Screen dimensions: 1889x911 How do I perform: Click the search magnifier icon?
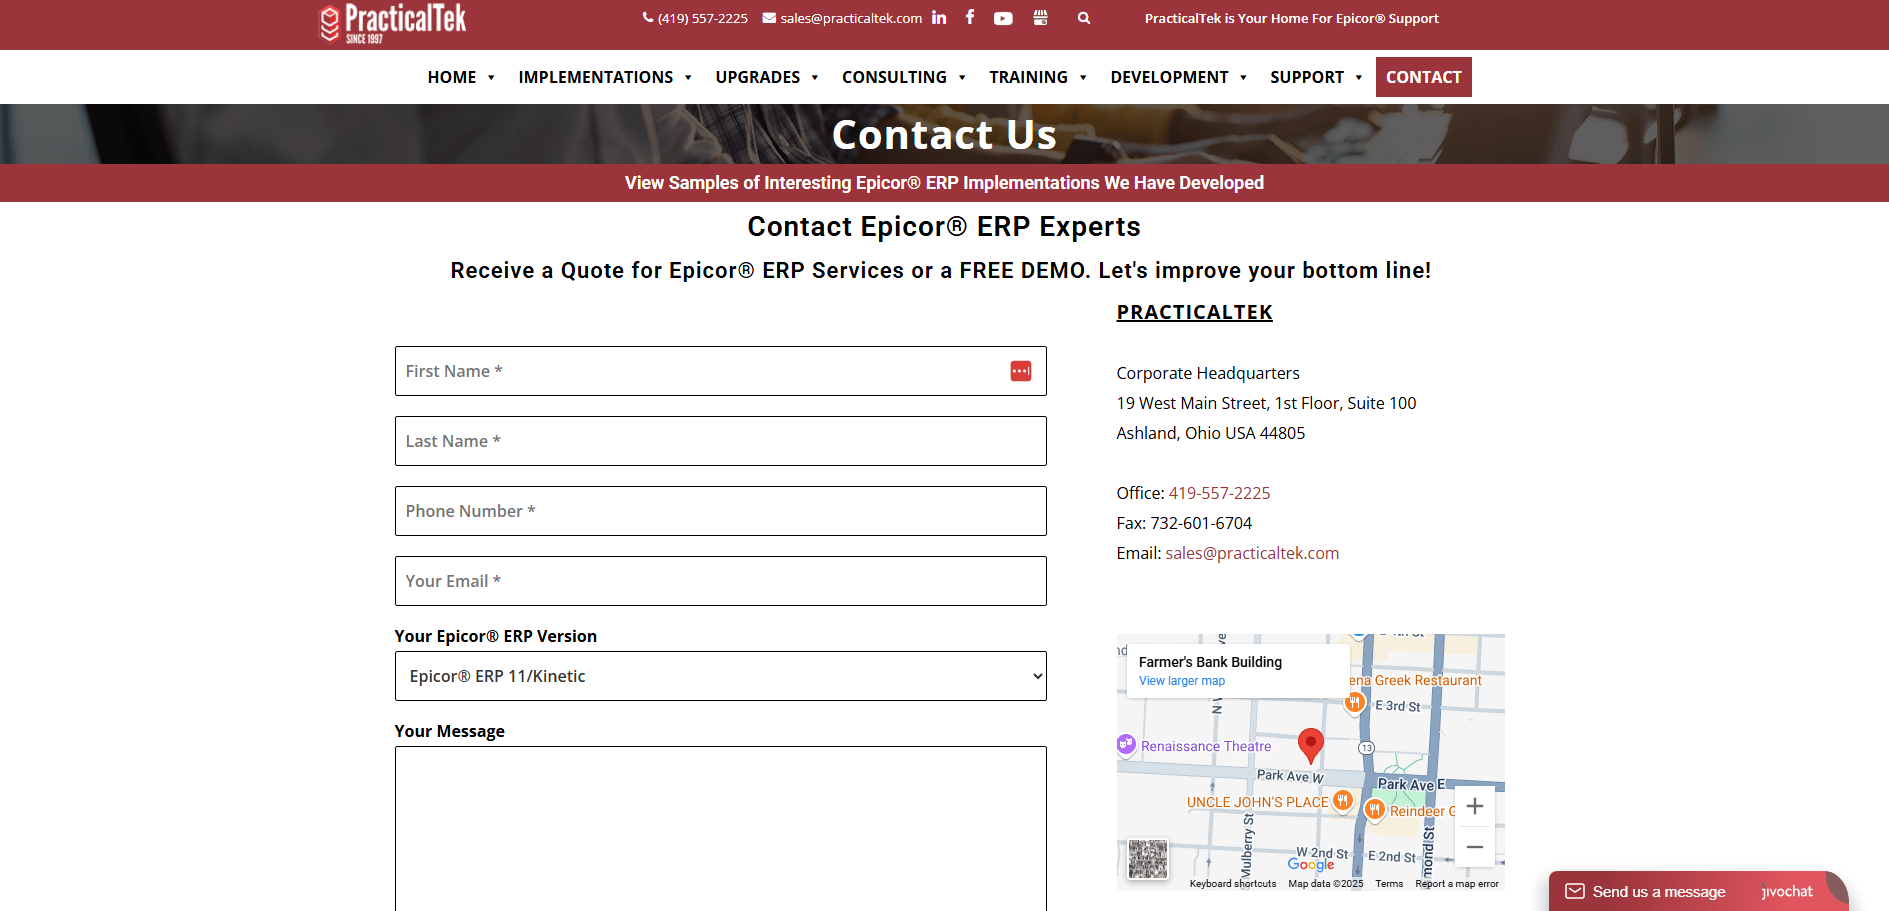1084,17
